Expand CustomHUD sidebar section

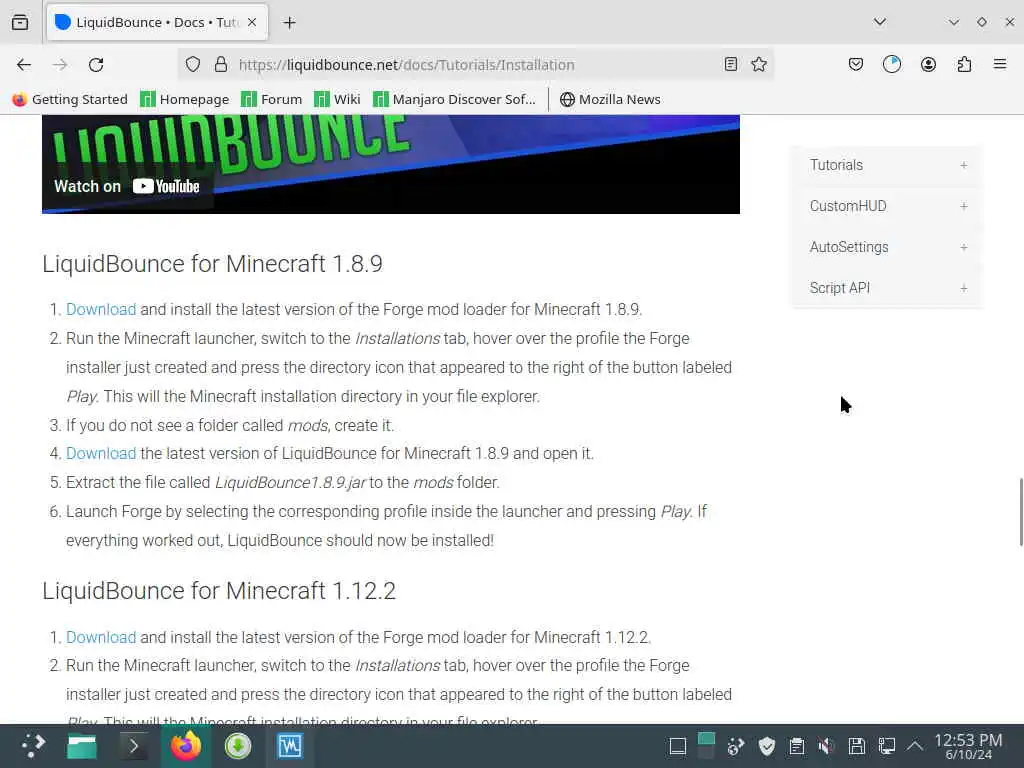[963, 206]
